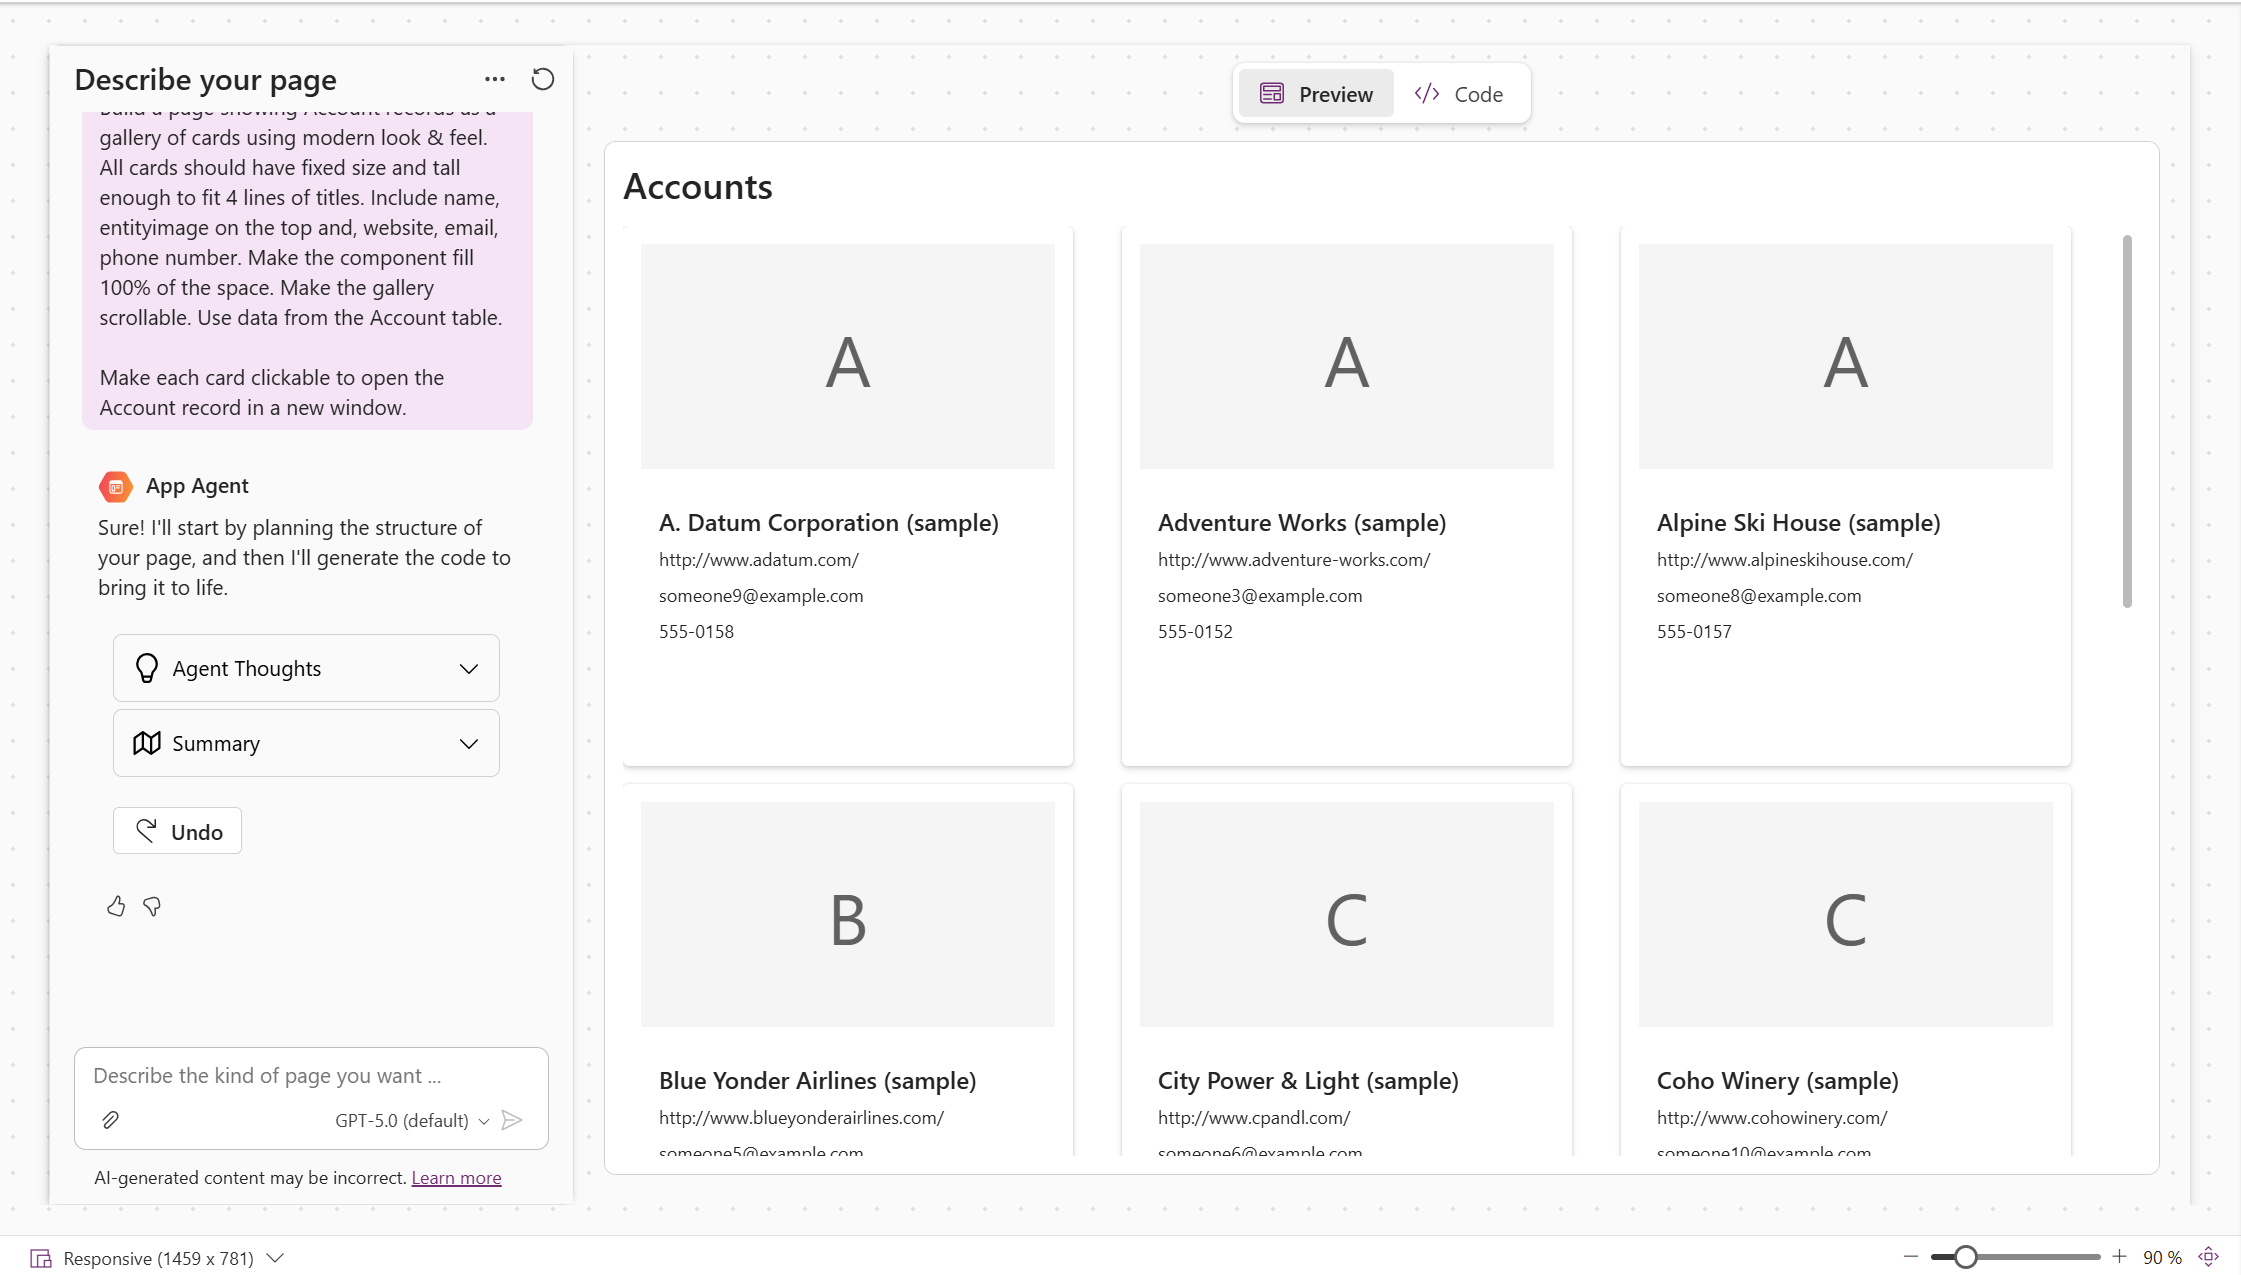Switch to the Code tab
Image resolution: width=2241 pixels, height=1275 pixels.
point(1461,93)
